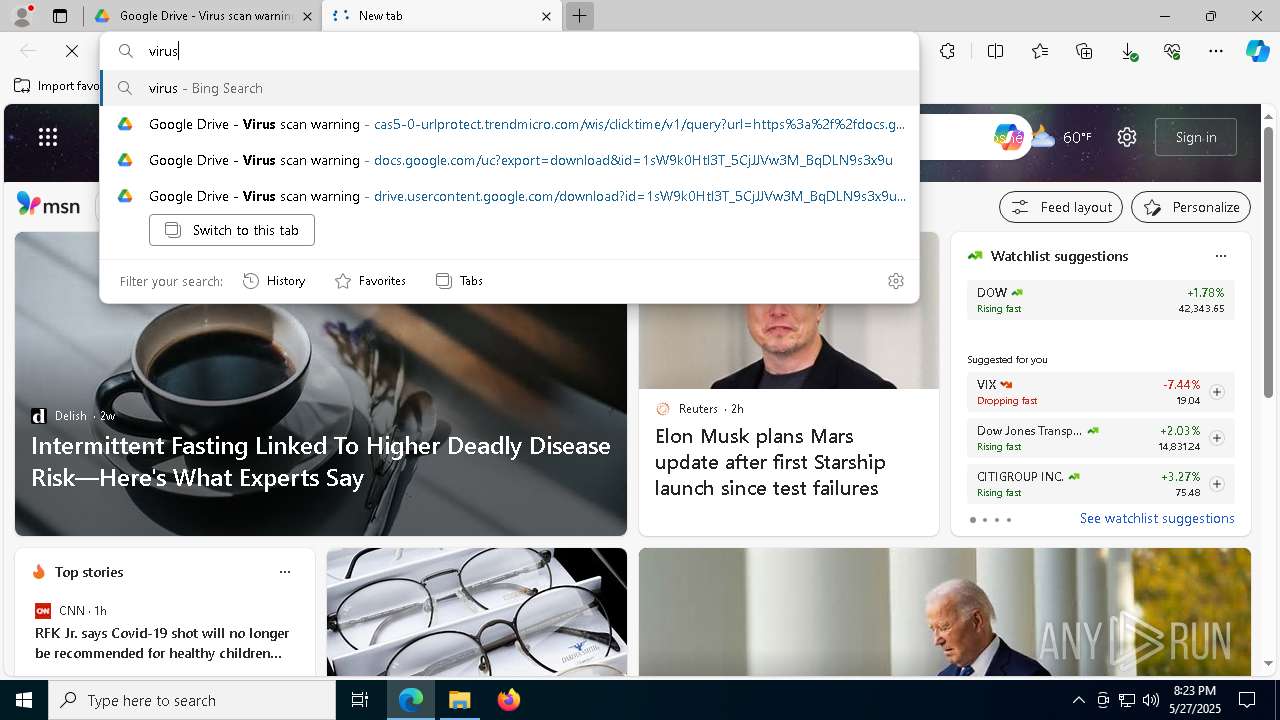Image resolution: width=1280 pixels, height=720 pixels.
Task: Open Feed layout options
Action: click(1062, 207)
